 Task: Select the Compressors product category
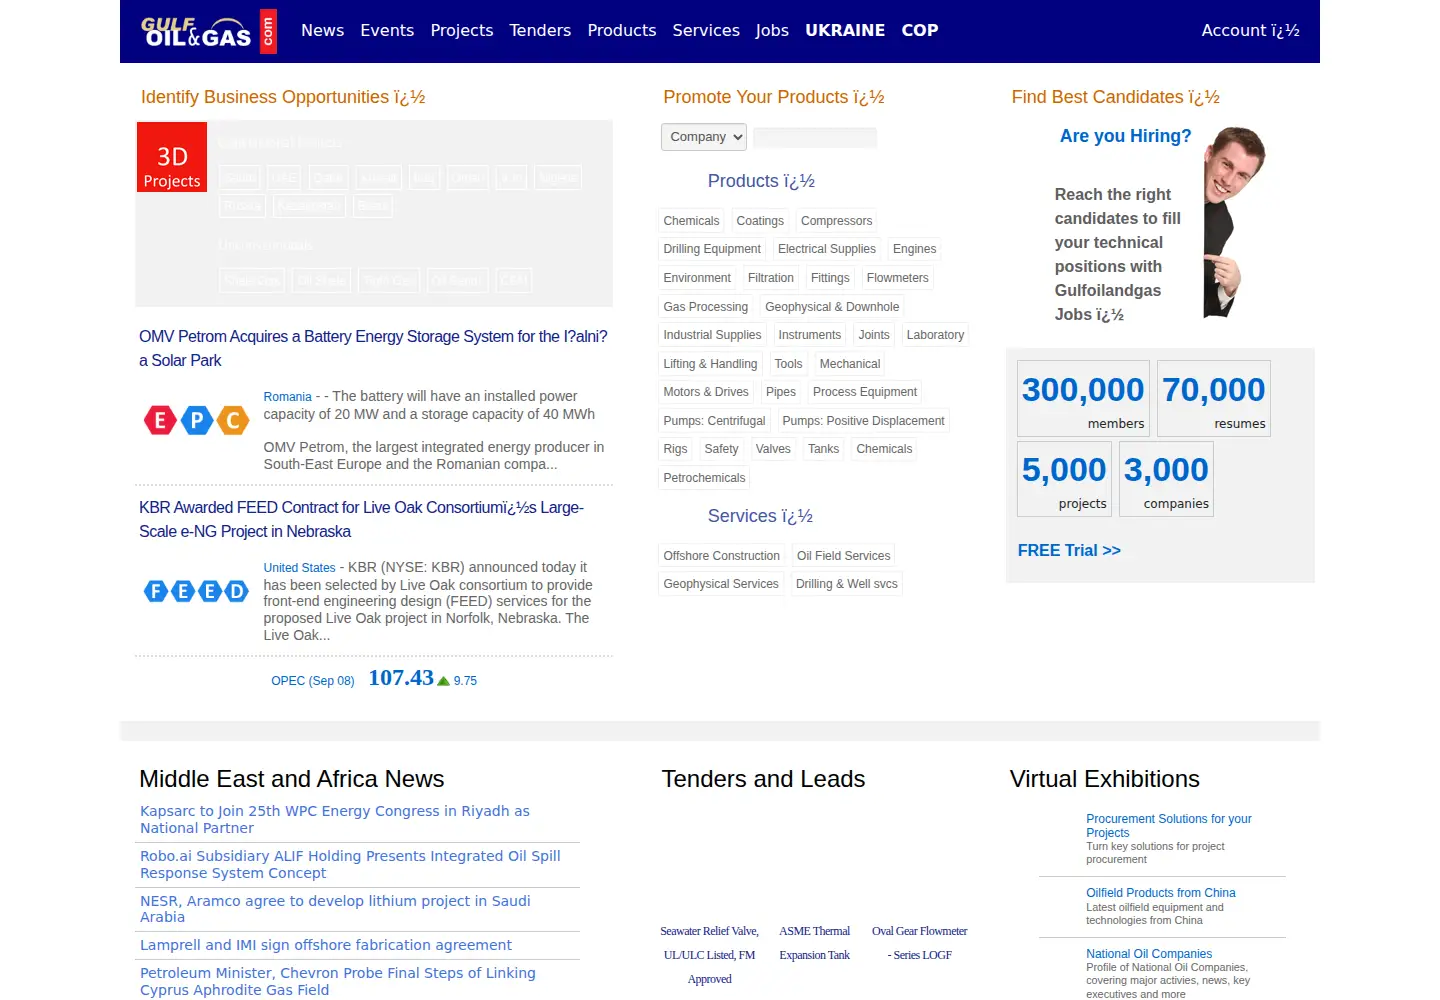pyautogui.click(x=837, y=221)
